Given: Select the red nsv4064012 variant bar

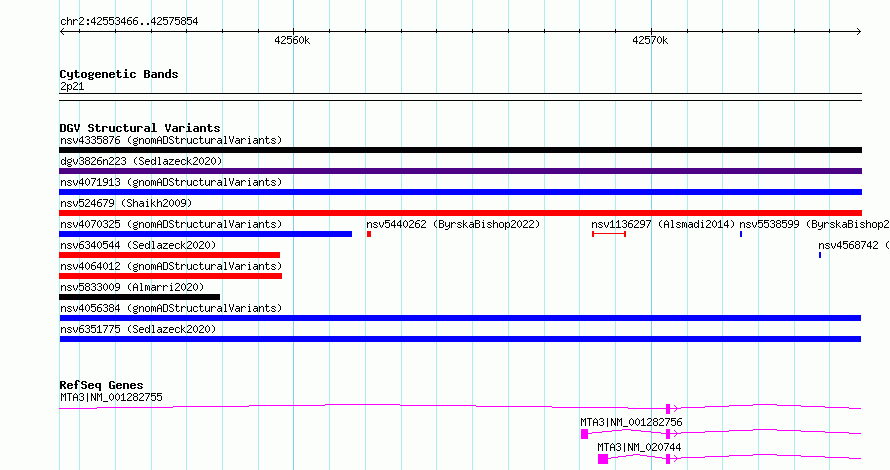Looking at the screenshot, I should (x=170, y=276).
